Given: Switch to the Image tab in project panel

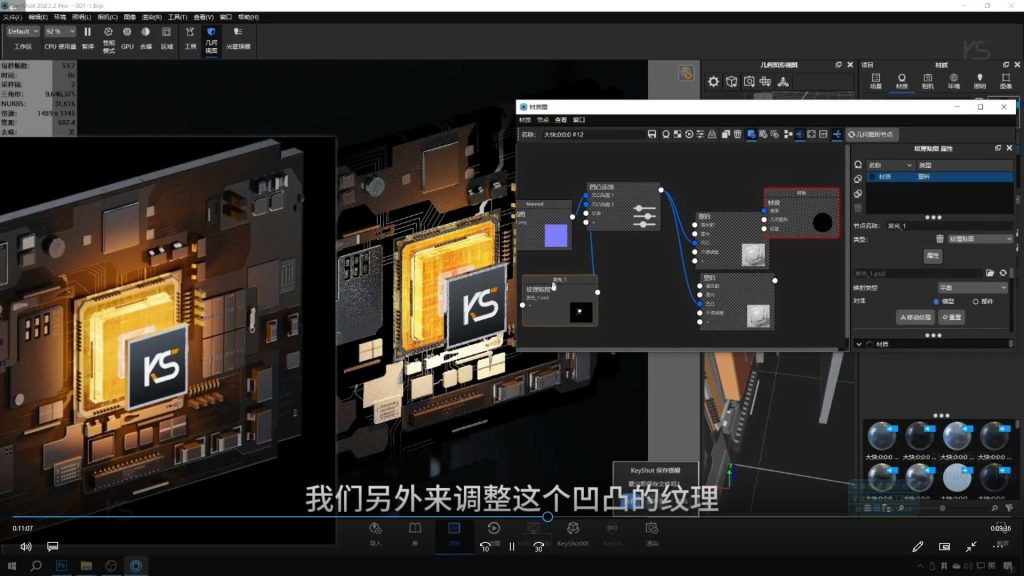Looking at the screenshot, I should [x=1006, y=81].
